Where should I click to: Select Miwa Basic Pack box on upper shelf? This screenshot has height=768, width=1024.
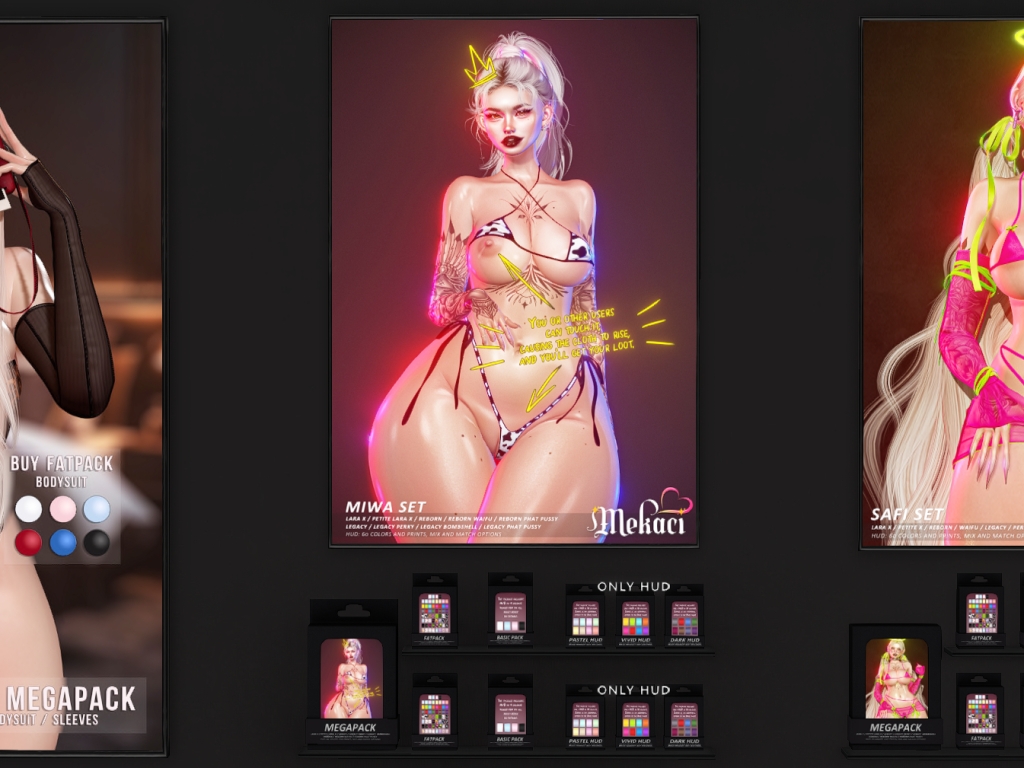tap(510, 611)
